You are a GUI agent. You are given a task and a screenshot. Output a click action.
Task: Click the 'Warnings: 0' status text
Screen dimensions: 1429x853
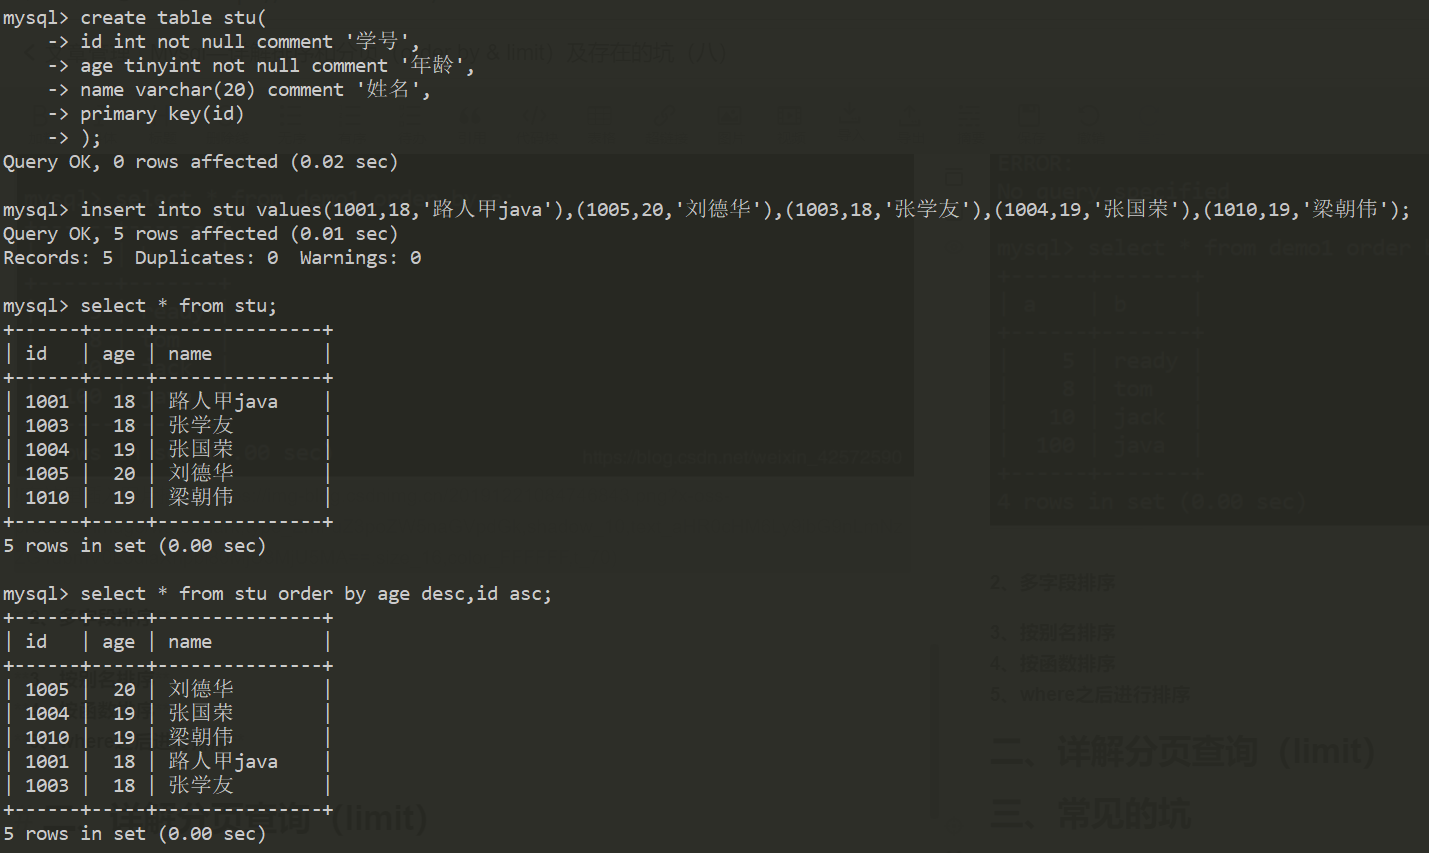(x=360, y=258)
